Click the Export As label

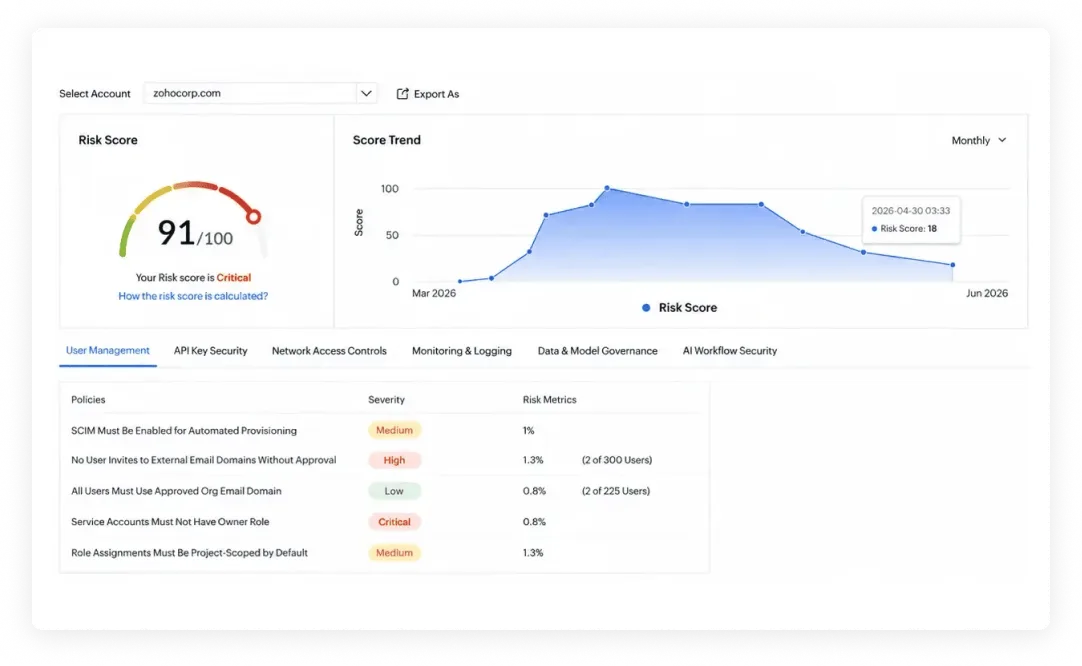click(436, 94)
